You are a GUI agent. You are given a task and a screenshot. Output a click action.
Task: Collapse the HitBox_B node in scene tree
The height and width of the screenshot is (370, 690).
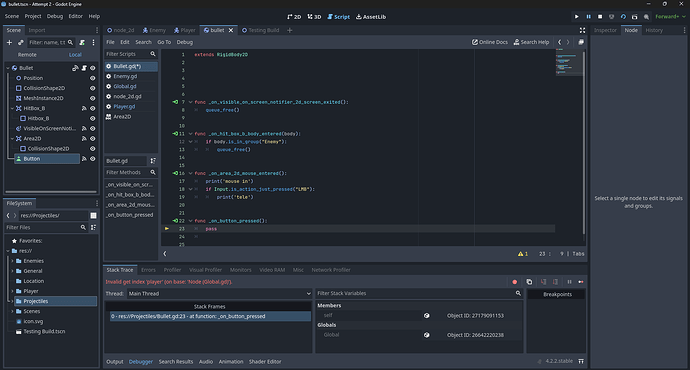click(x=12, y=108)
